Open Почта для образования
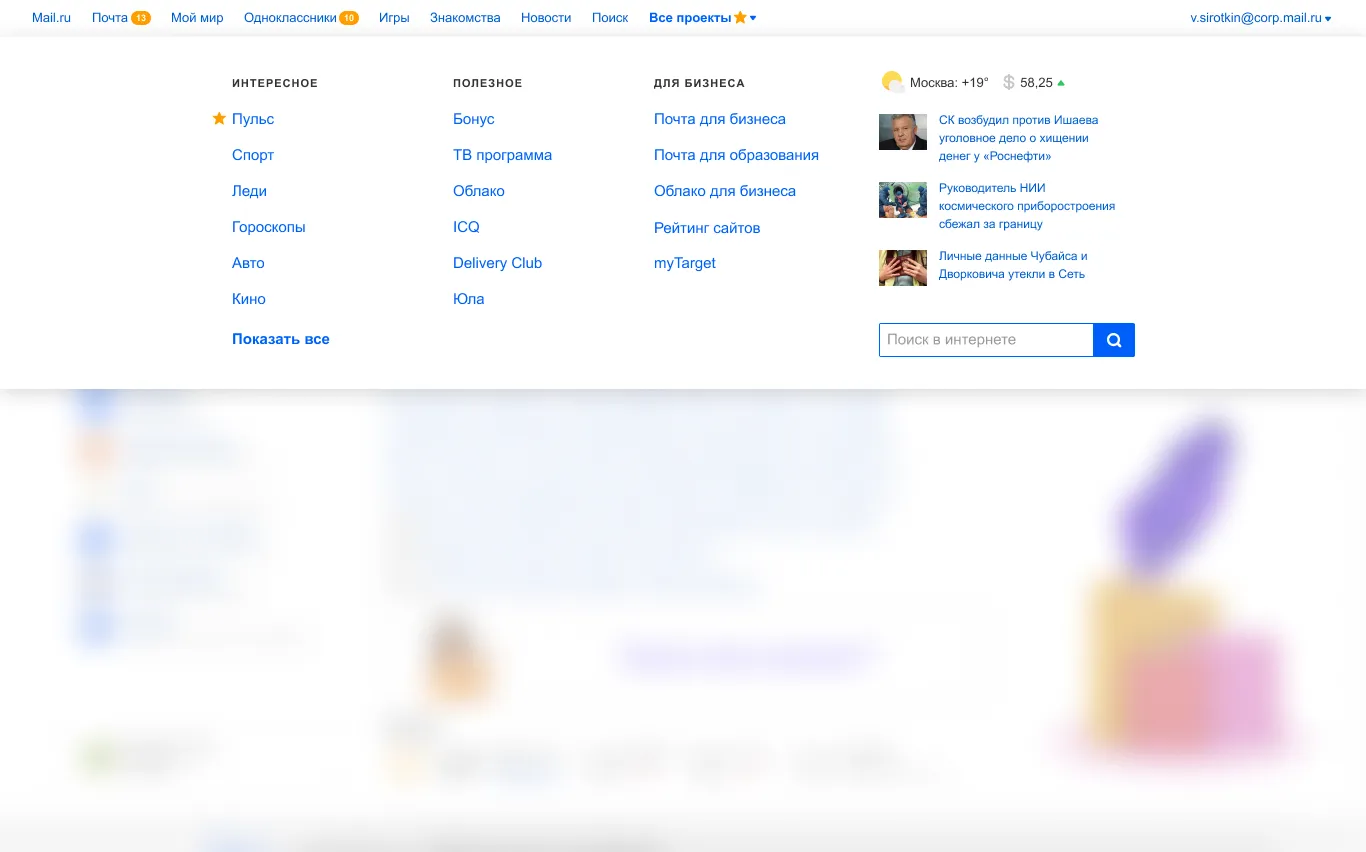 [x=736, y=155]
